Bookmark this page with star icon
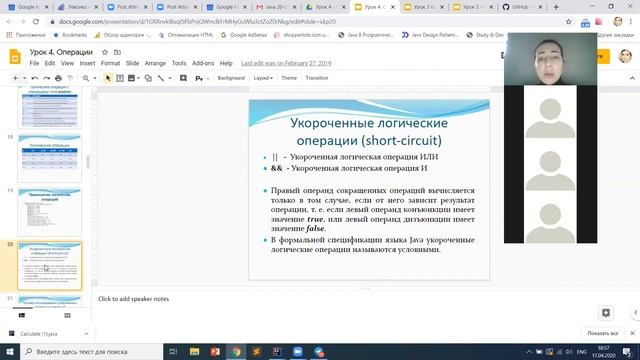This screenshot has width=640, height=360. [x=569, y=22]
